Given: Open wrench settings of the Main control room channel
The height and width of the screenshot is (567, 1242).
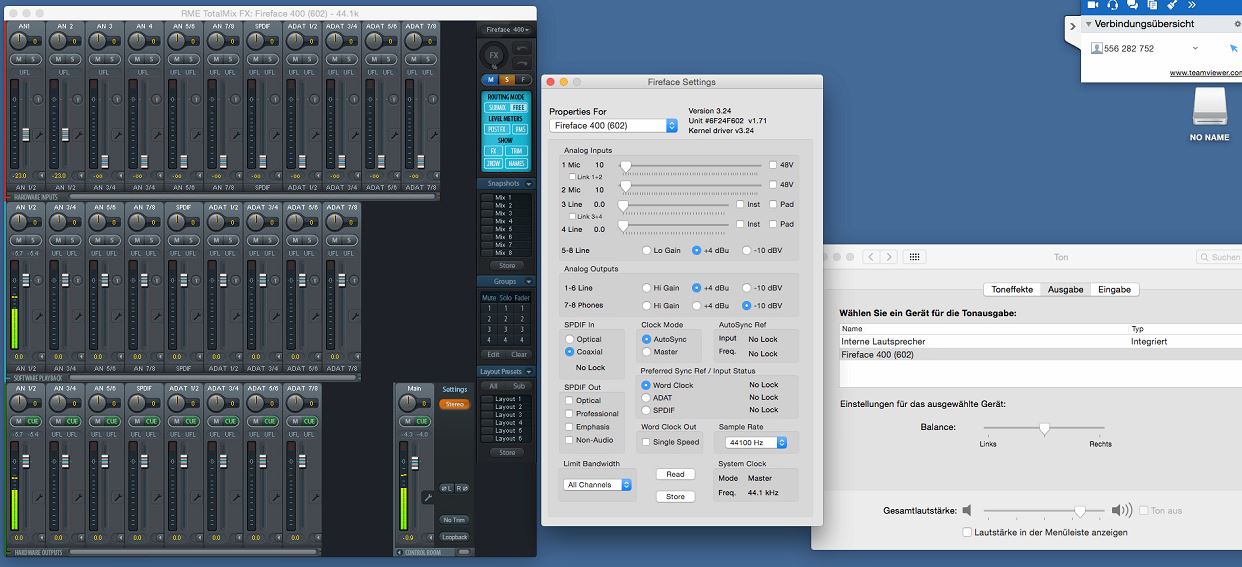Looking at the screenshot, I should pyautogui.click(x=427, y=497).
